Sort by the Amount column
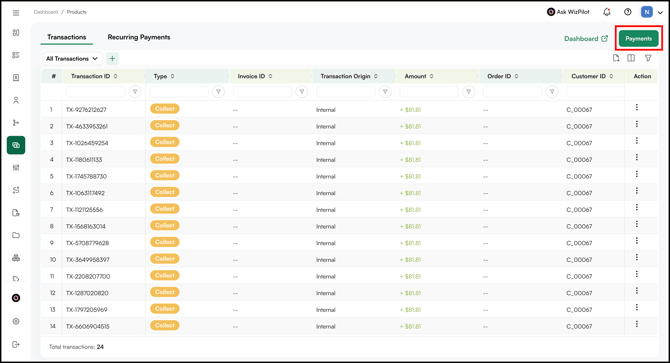This screenshot has width=670, height=363. coord(432,76)
